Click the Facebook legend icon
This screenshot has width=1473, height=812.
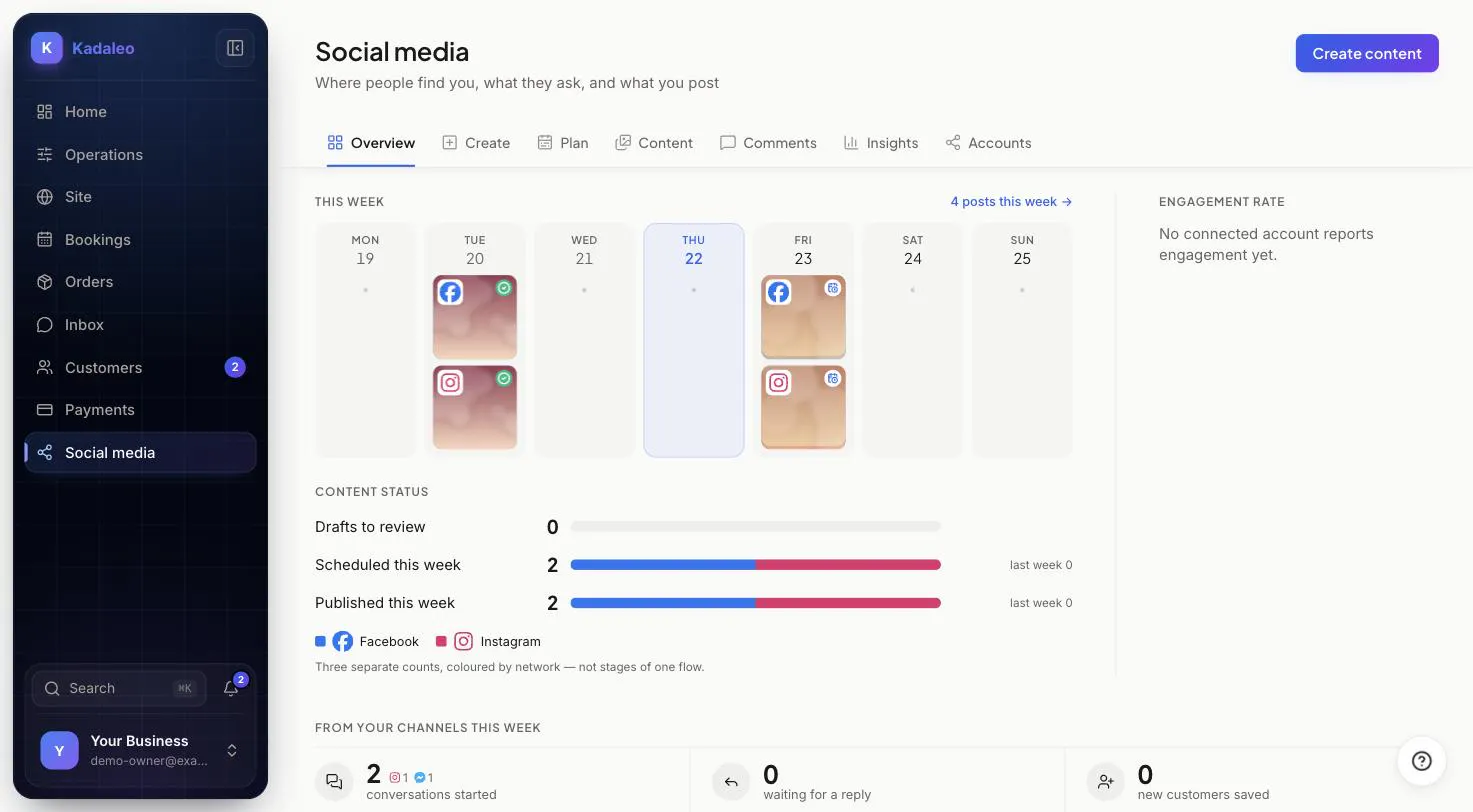coord(343,642)
